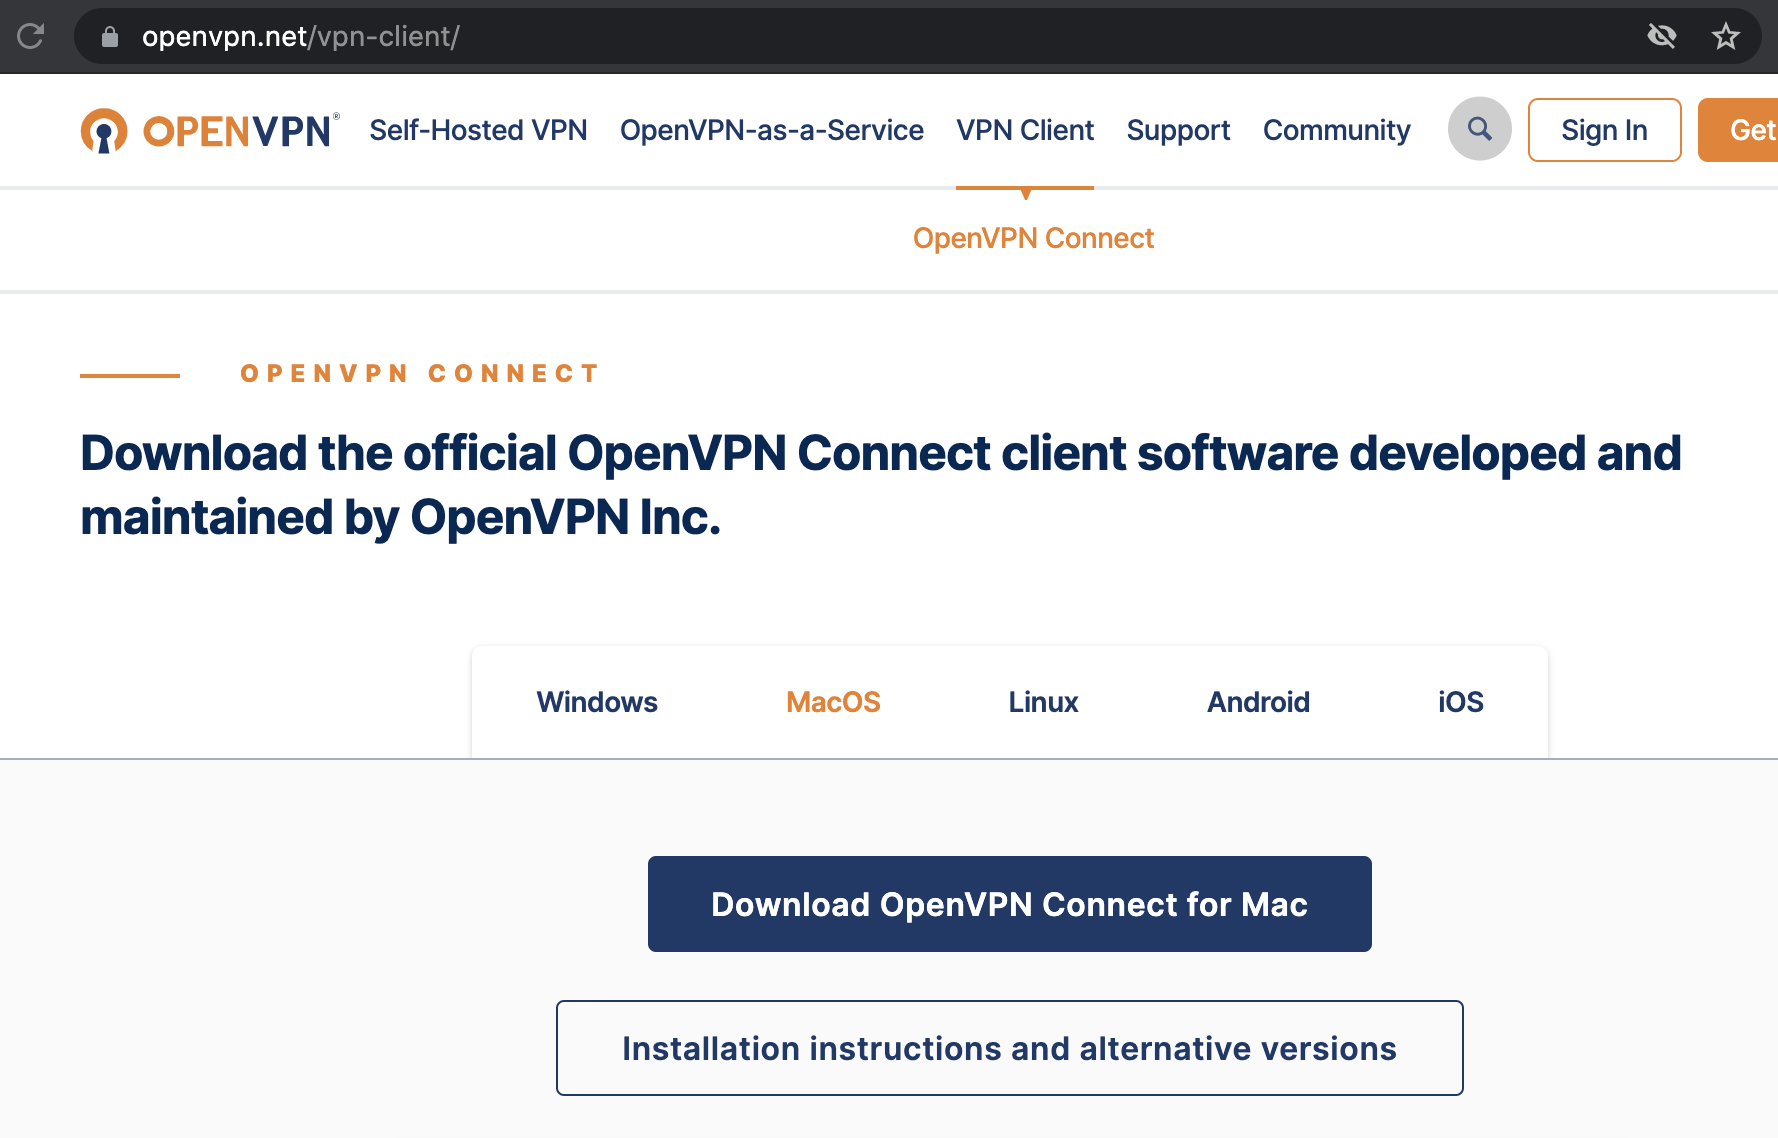Select the Android tab
The width and height of the screenshot is (1778, 1138).
pos(1258,702)
